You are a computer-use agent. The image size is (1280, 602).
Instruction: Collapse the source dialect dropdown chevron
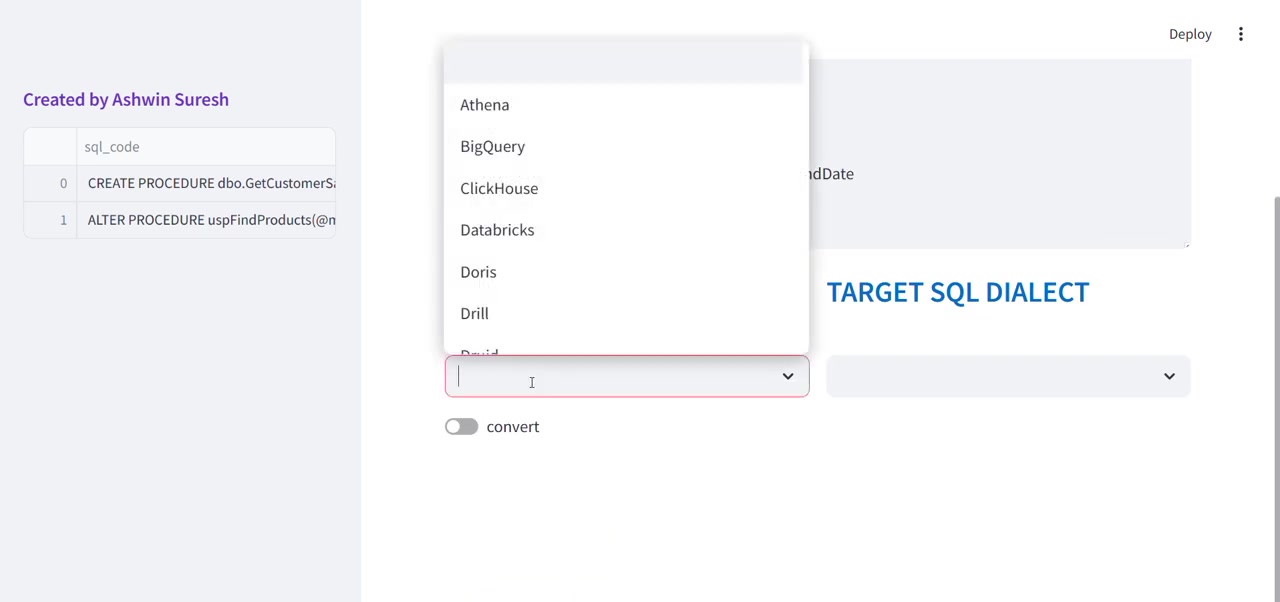[788, 376]
